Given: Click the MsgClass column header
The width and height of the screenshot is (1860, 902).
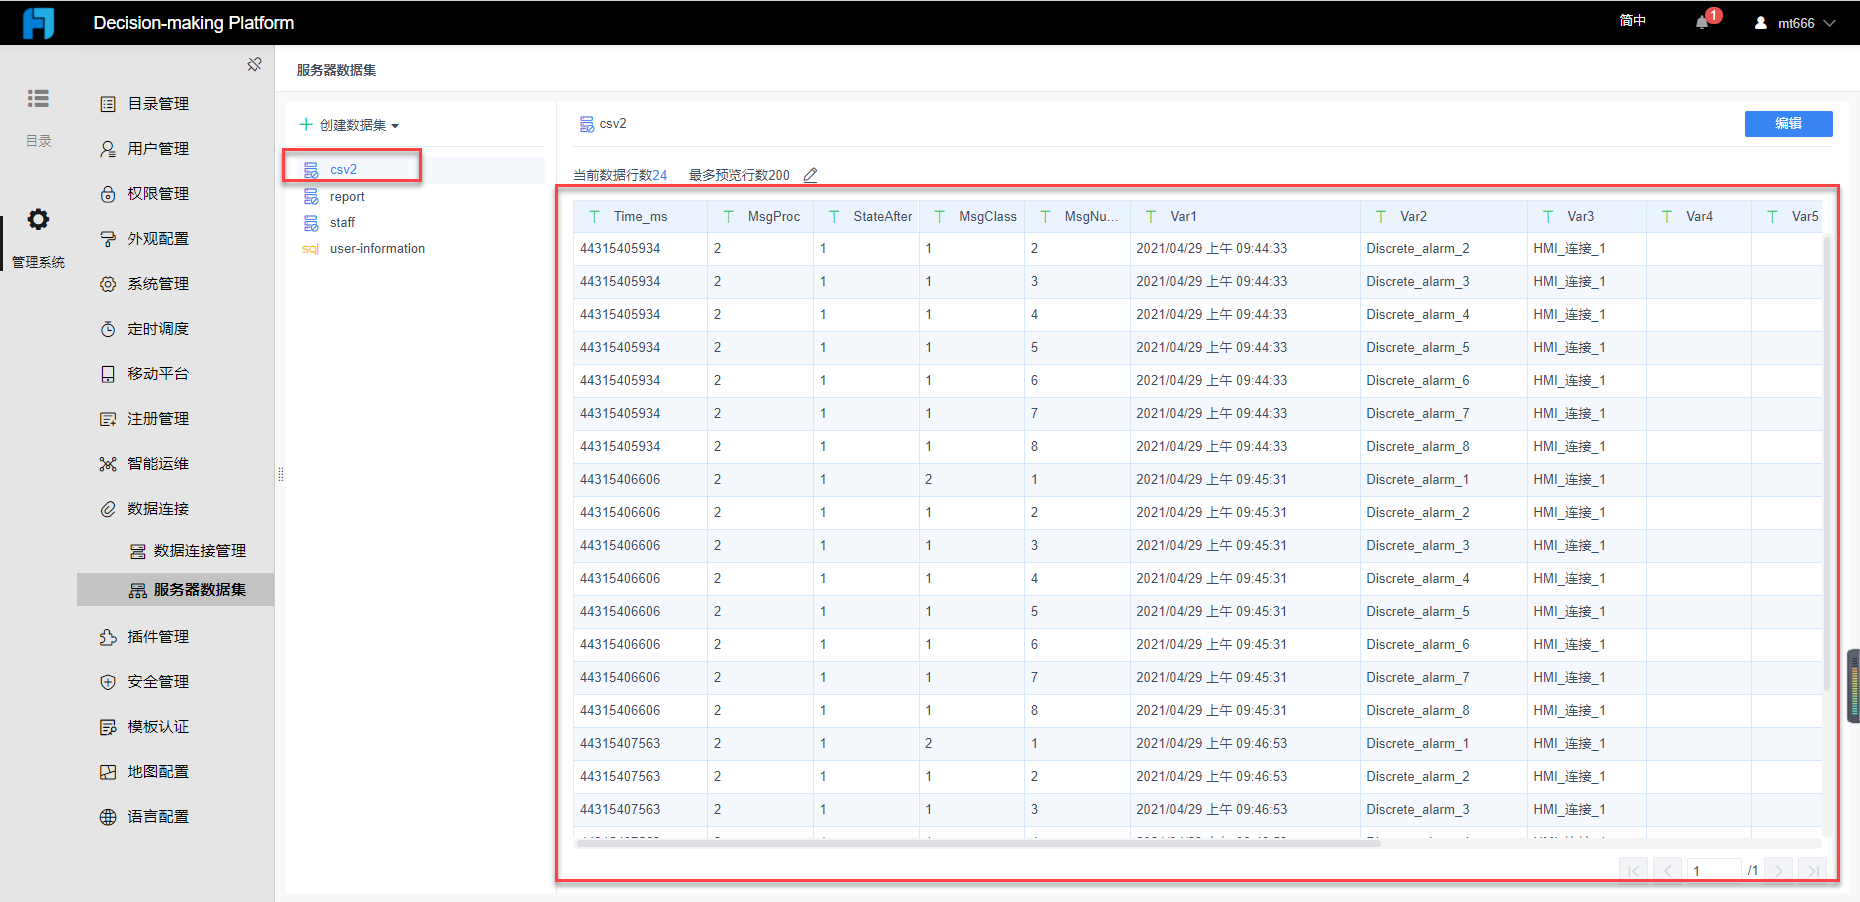Looking at the screenshot, I should pos(972,217).
